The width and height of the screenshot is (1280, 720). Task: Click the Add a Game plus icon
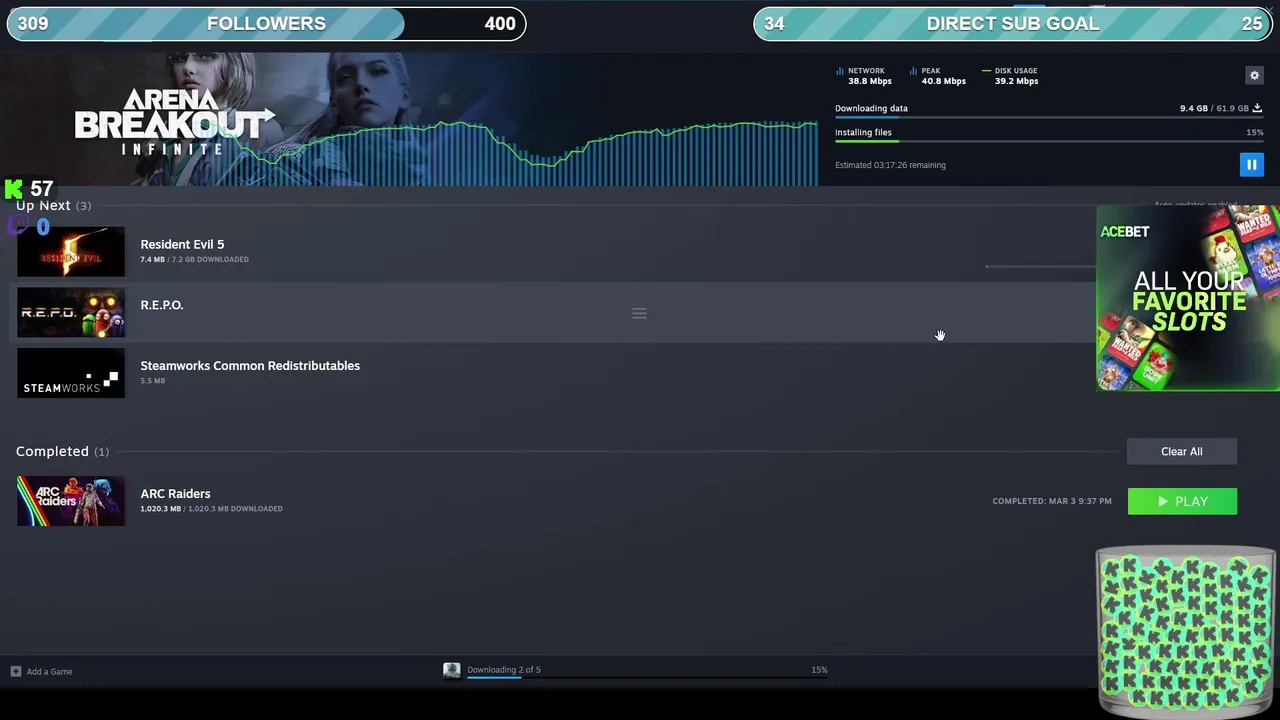coord(15,671)
